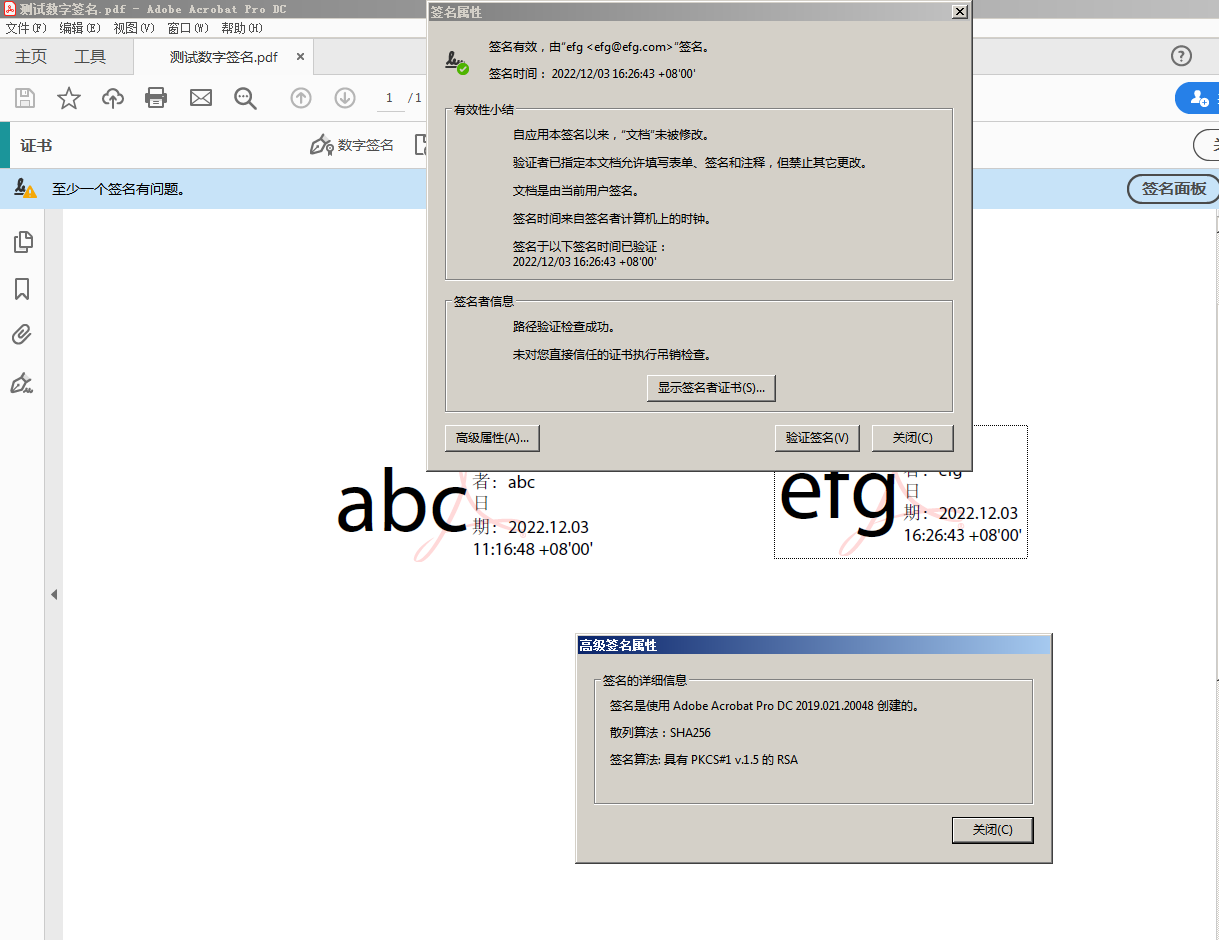The height and width of the screenshot is (940, 1219).
Task: Switch to the 工具 tab
Action: coord(90,57)
